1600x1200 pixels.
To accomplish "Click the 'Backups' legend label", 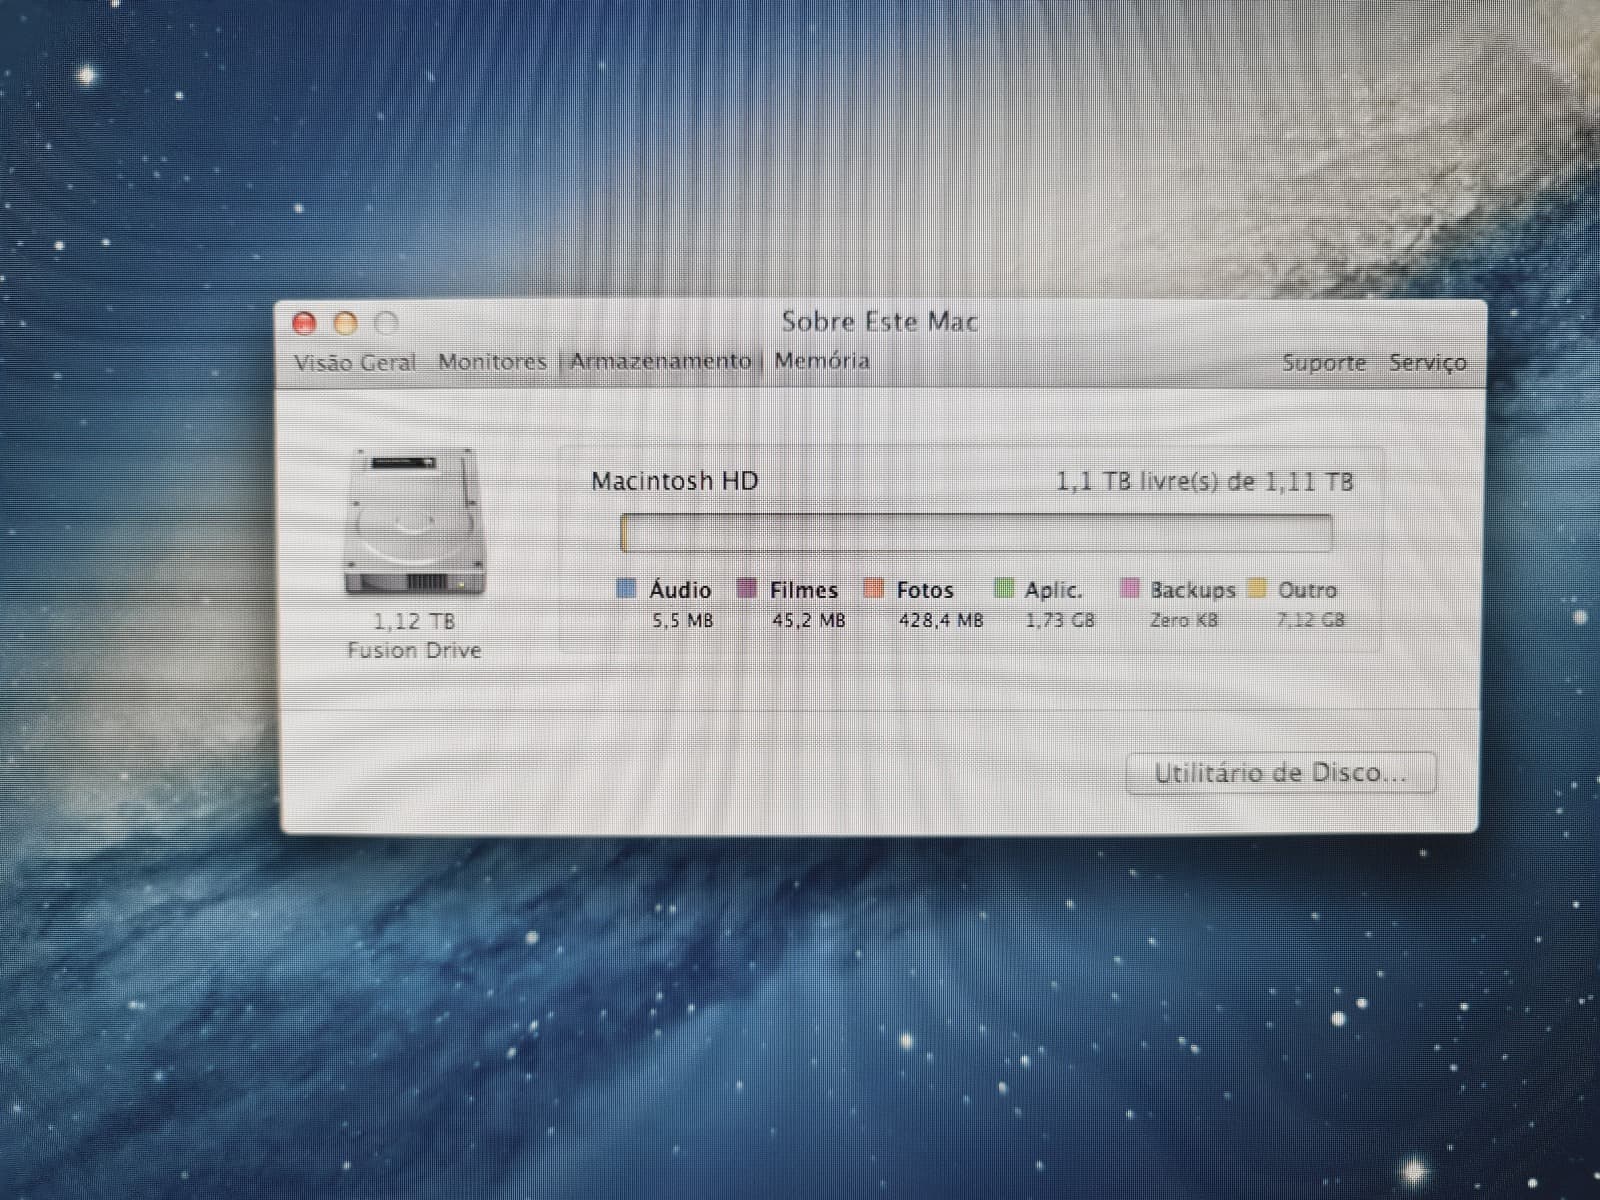I will [1193, 590].
